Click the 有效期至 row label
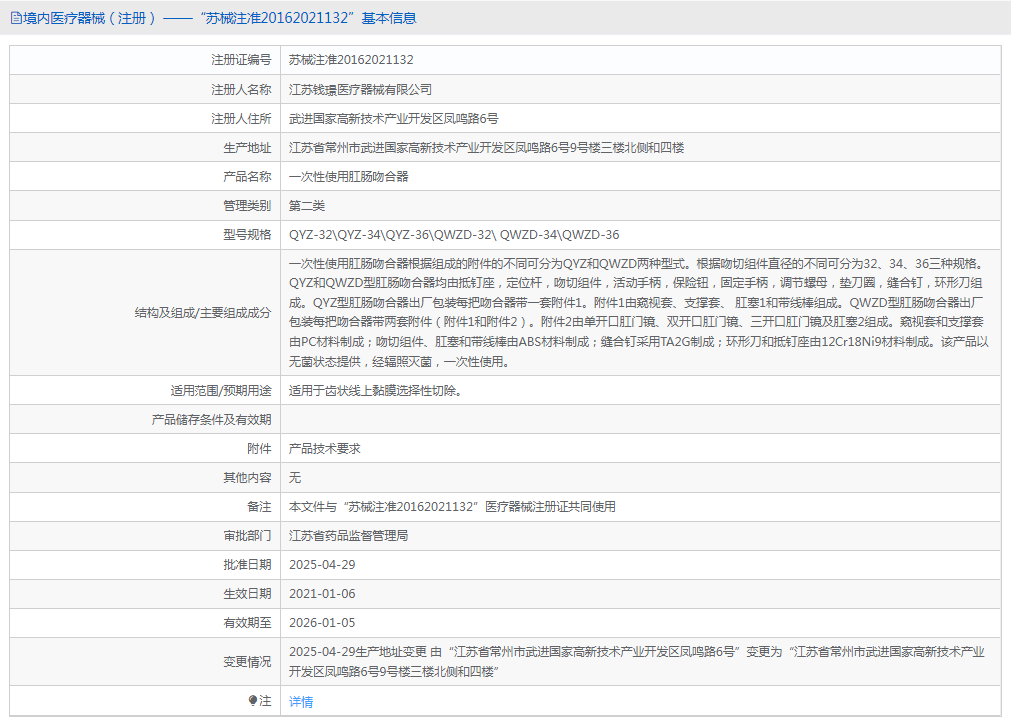The image size is (1011, 724). tap(247, 623)
